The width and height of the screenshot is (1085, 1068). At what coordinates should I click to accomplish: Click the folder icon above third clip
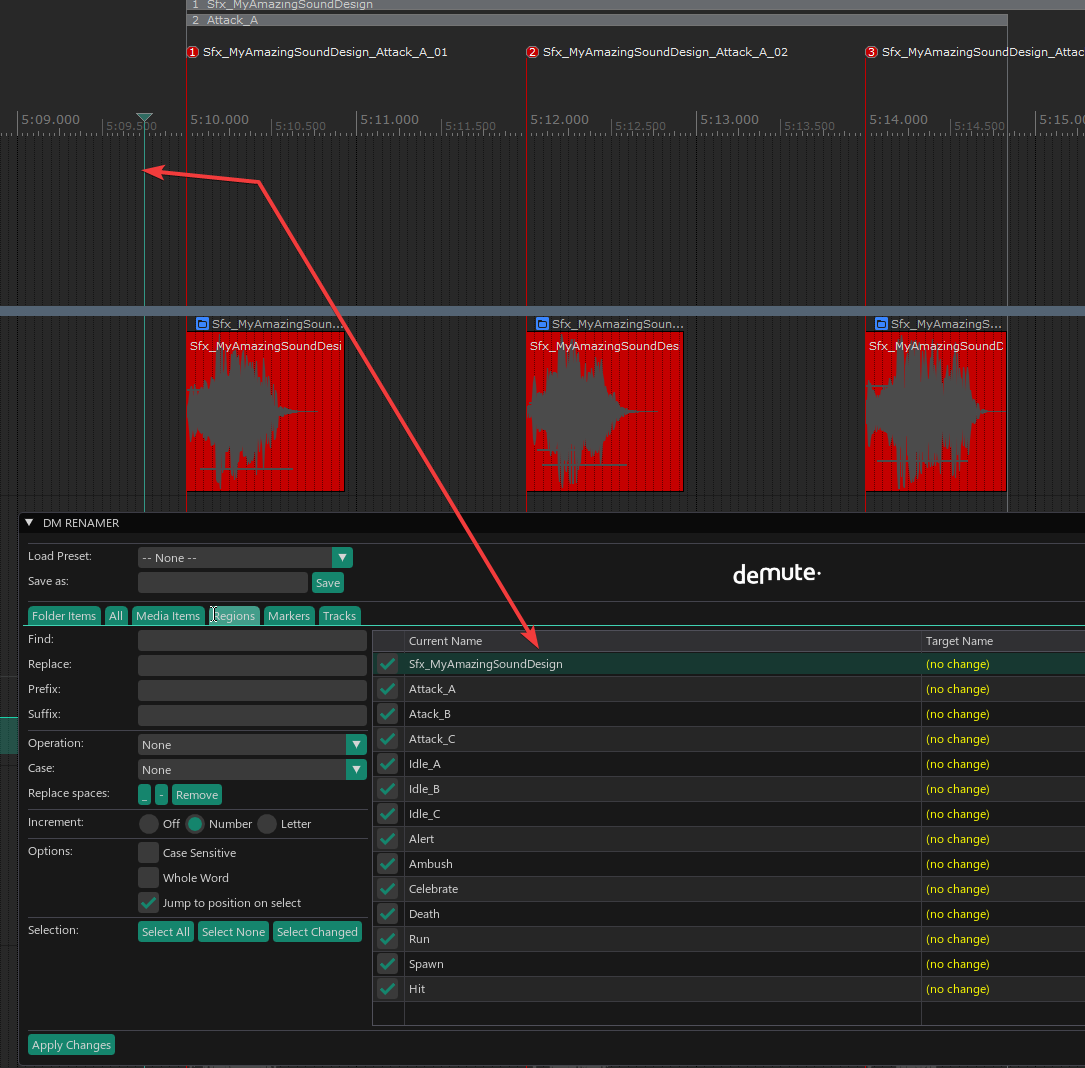[x=882, y=323]
